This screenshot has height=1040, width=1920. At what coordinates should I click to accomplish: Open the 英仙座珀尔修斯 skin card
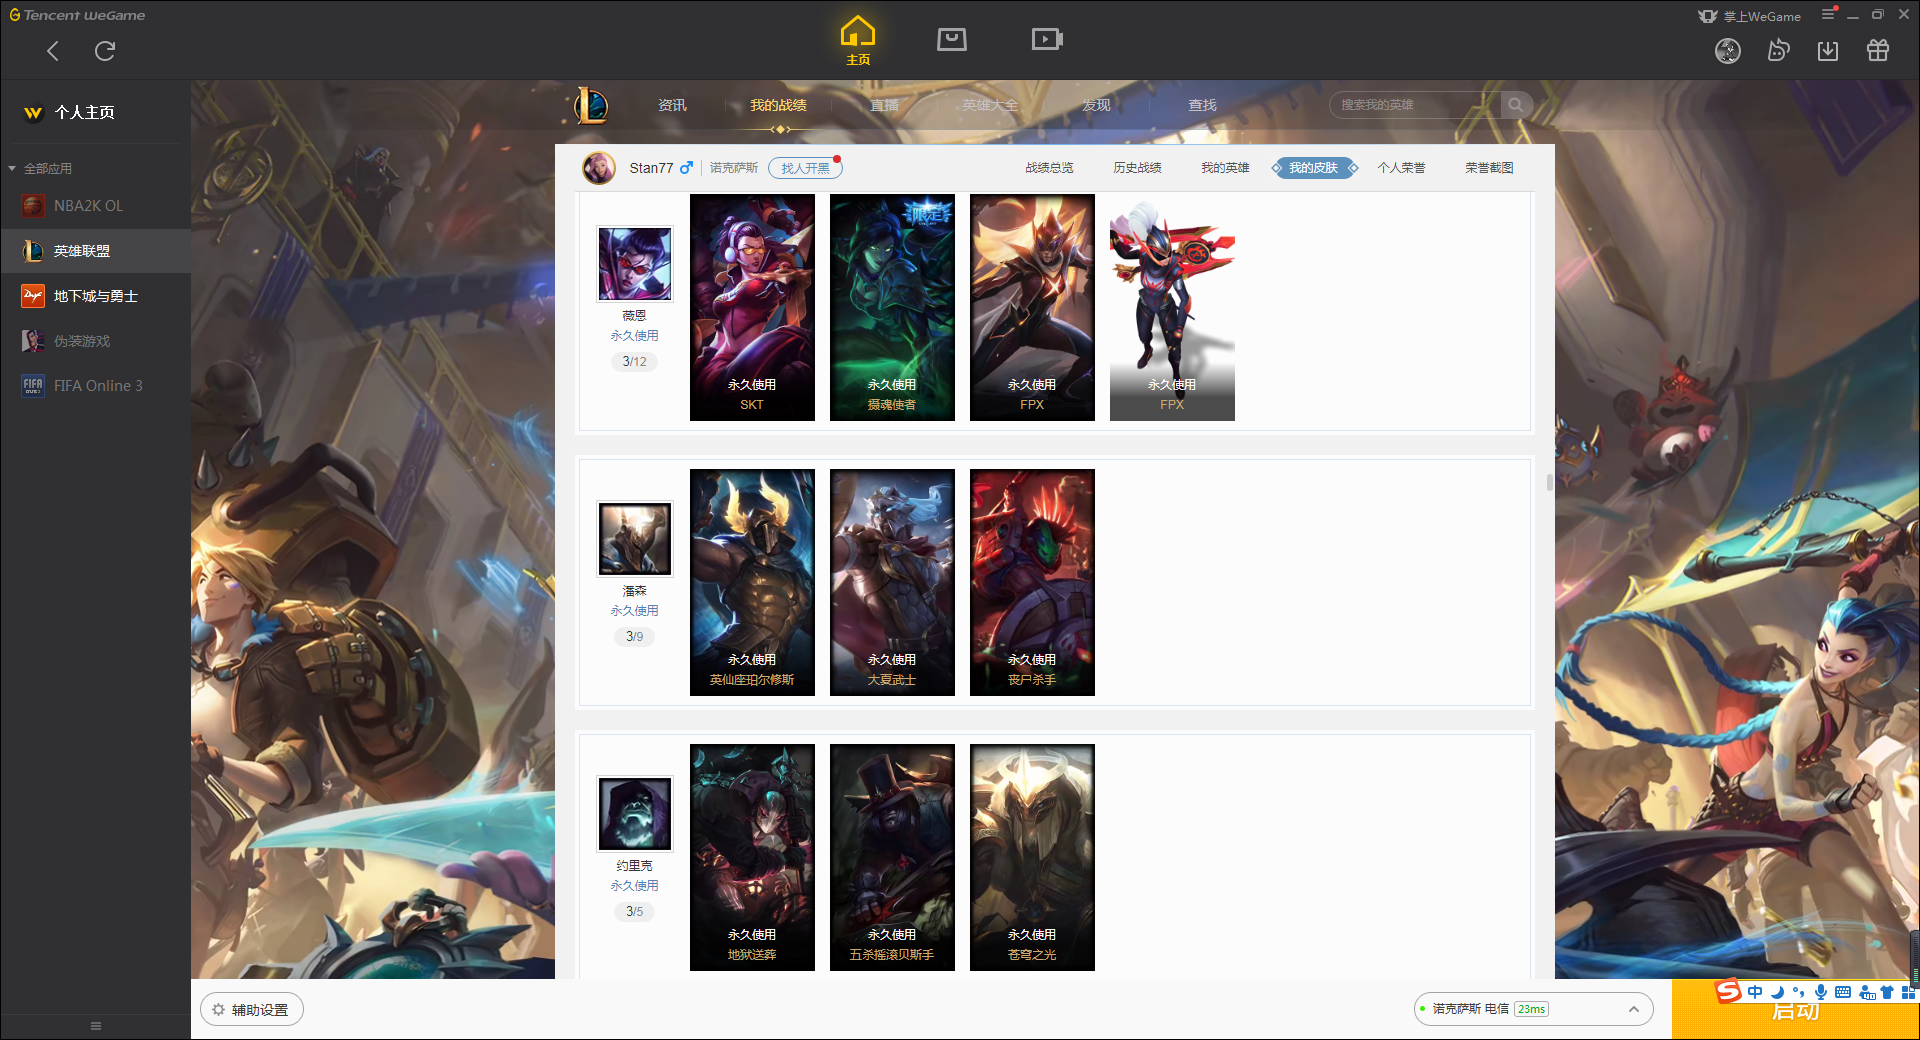tap(752, 582)
